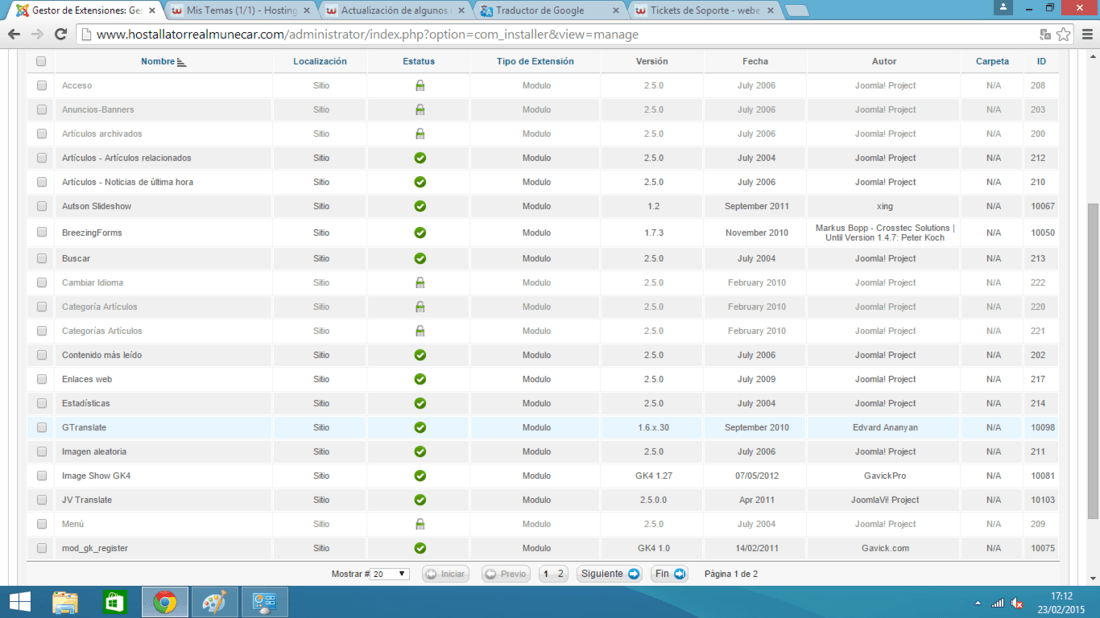The height and width of the screenshot is (618, 1100).
Task: Disable Autson Slideshow via its green check icon
Action: [x=420, y=206]
